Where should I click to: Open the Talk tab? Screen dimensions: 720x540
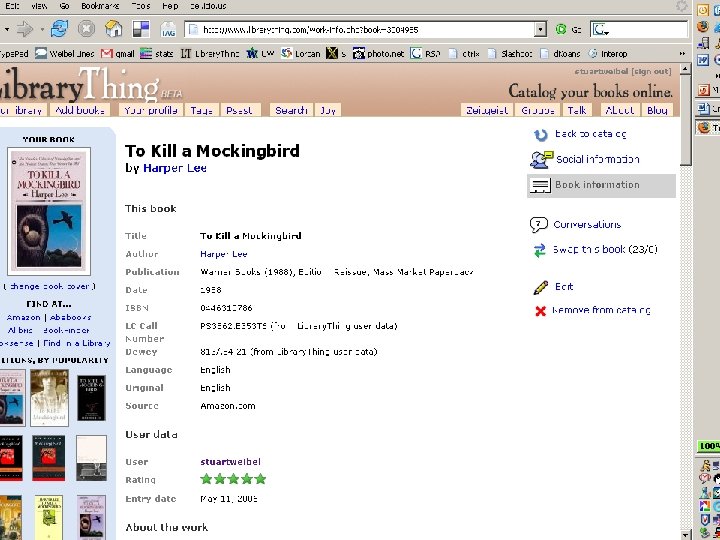click(x=577, y=110)
